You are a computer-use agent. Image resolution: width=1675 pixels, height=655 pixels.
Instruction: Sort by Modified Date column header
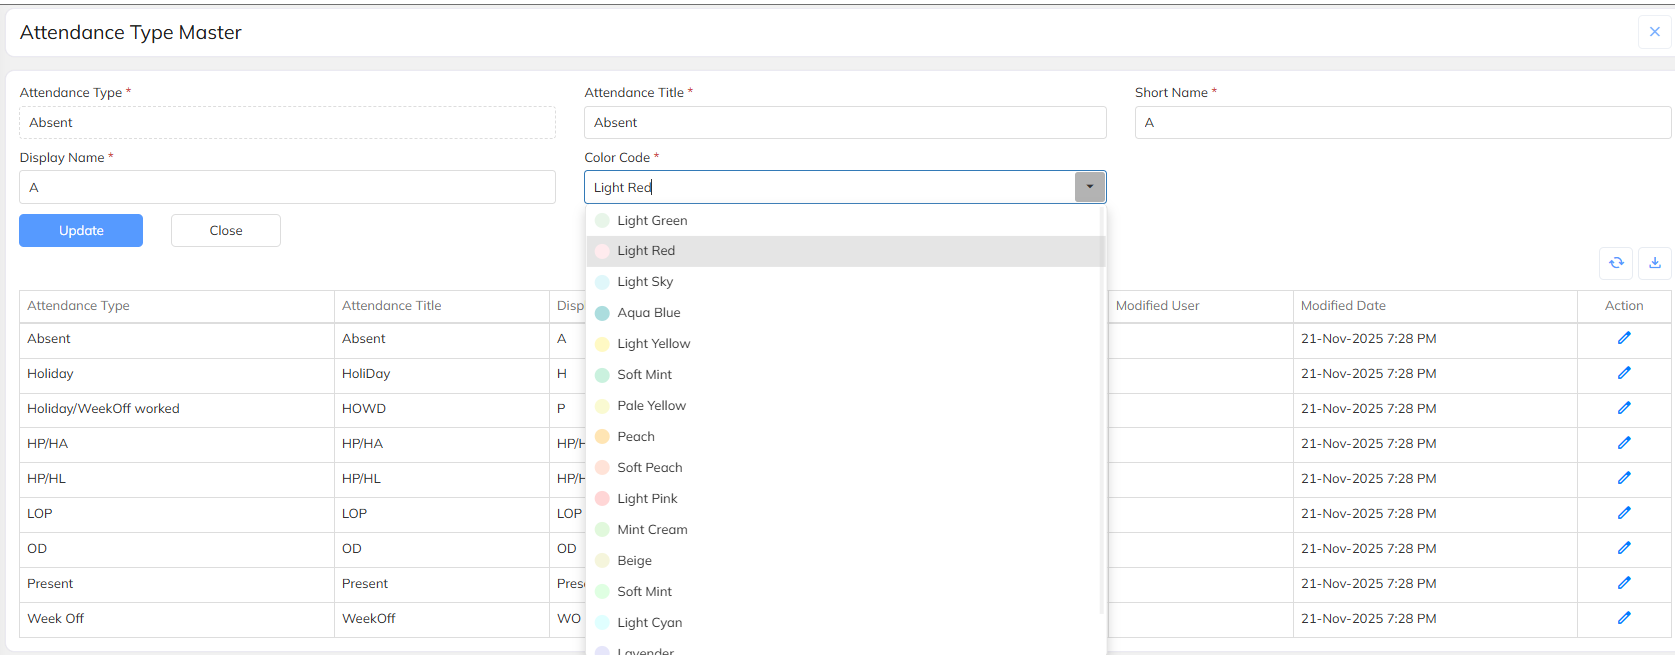(x=1343, y=306)
